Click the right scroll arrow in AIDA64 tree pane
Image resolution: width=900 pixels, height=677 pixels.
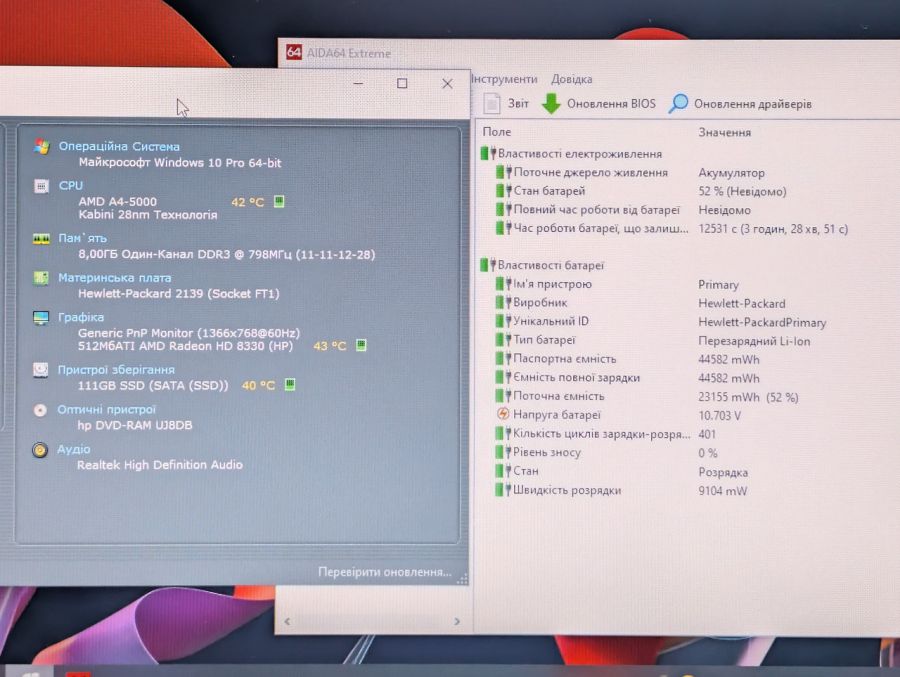(457, 621)
